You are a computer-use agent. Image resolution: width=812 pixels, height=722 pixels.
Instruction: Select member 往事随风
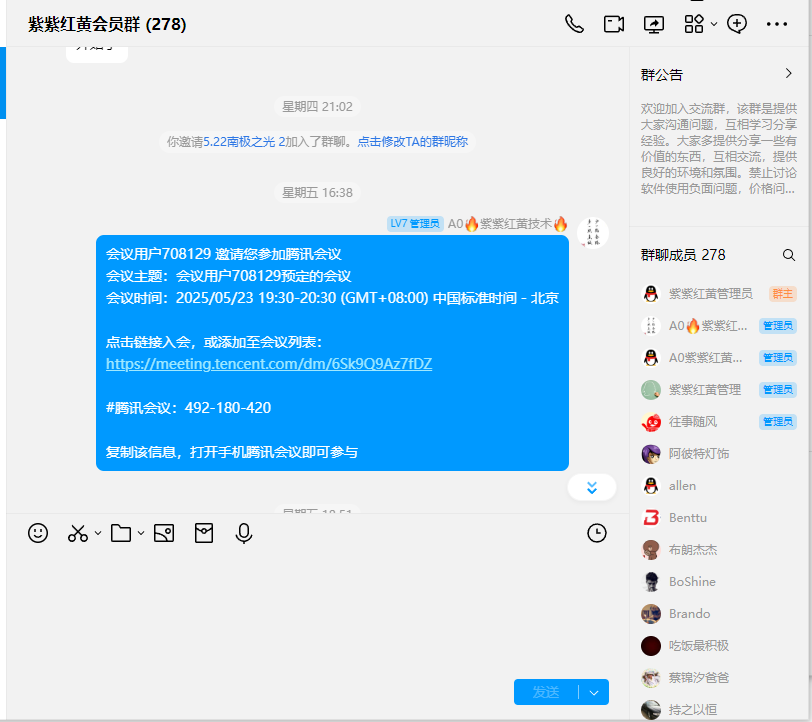[x=718, y=422]
